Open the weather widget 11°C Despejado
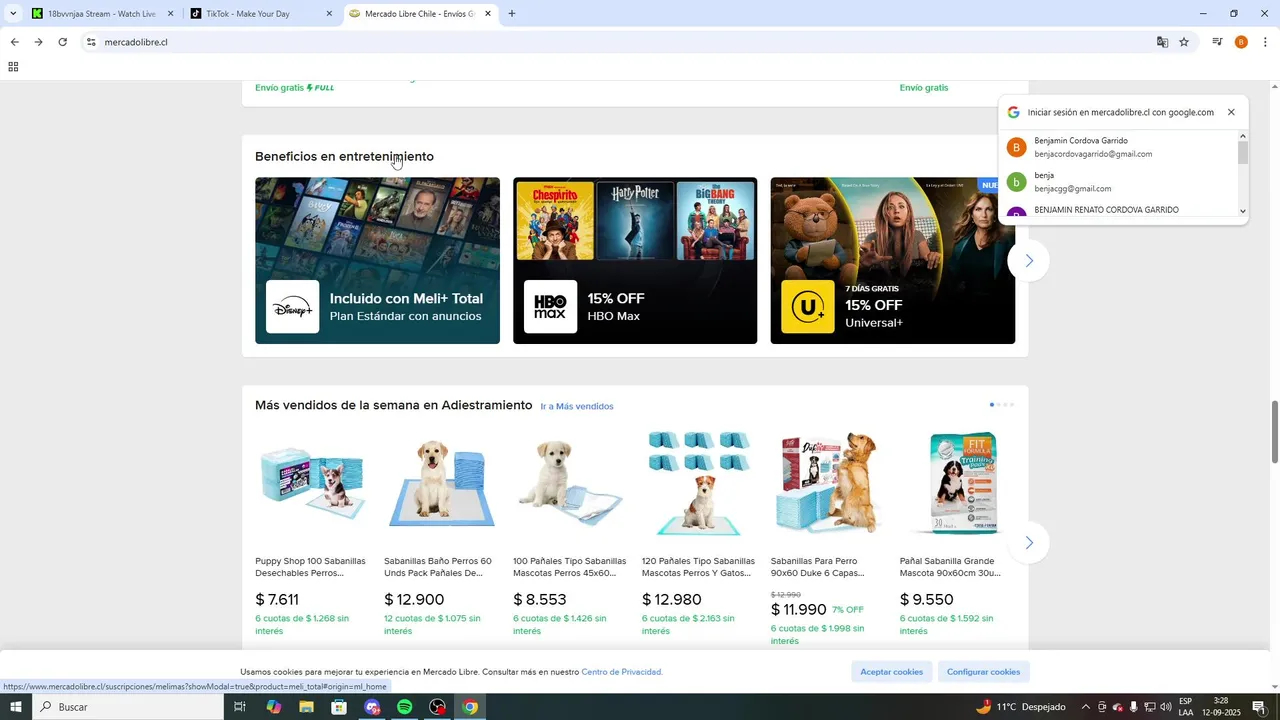1280x720 pixels. 1021,707
